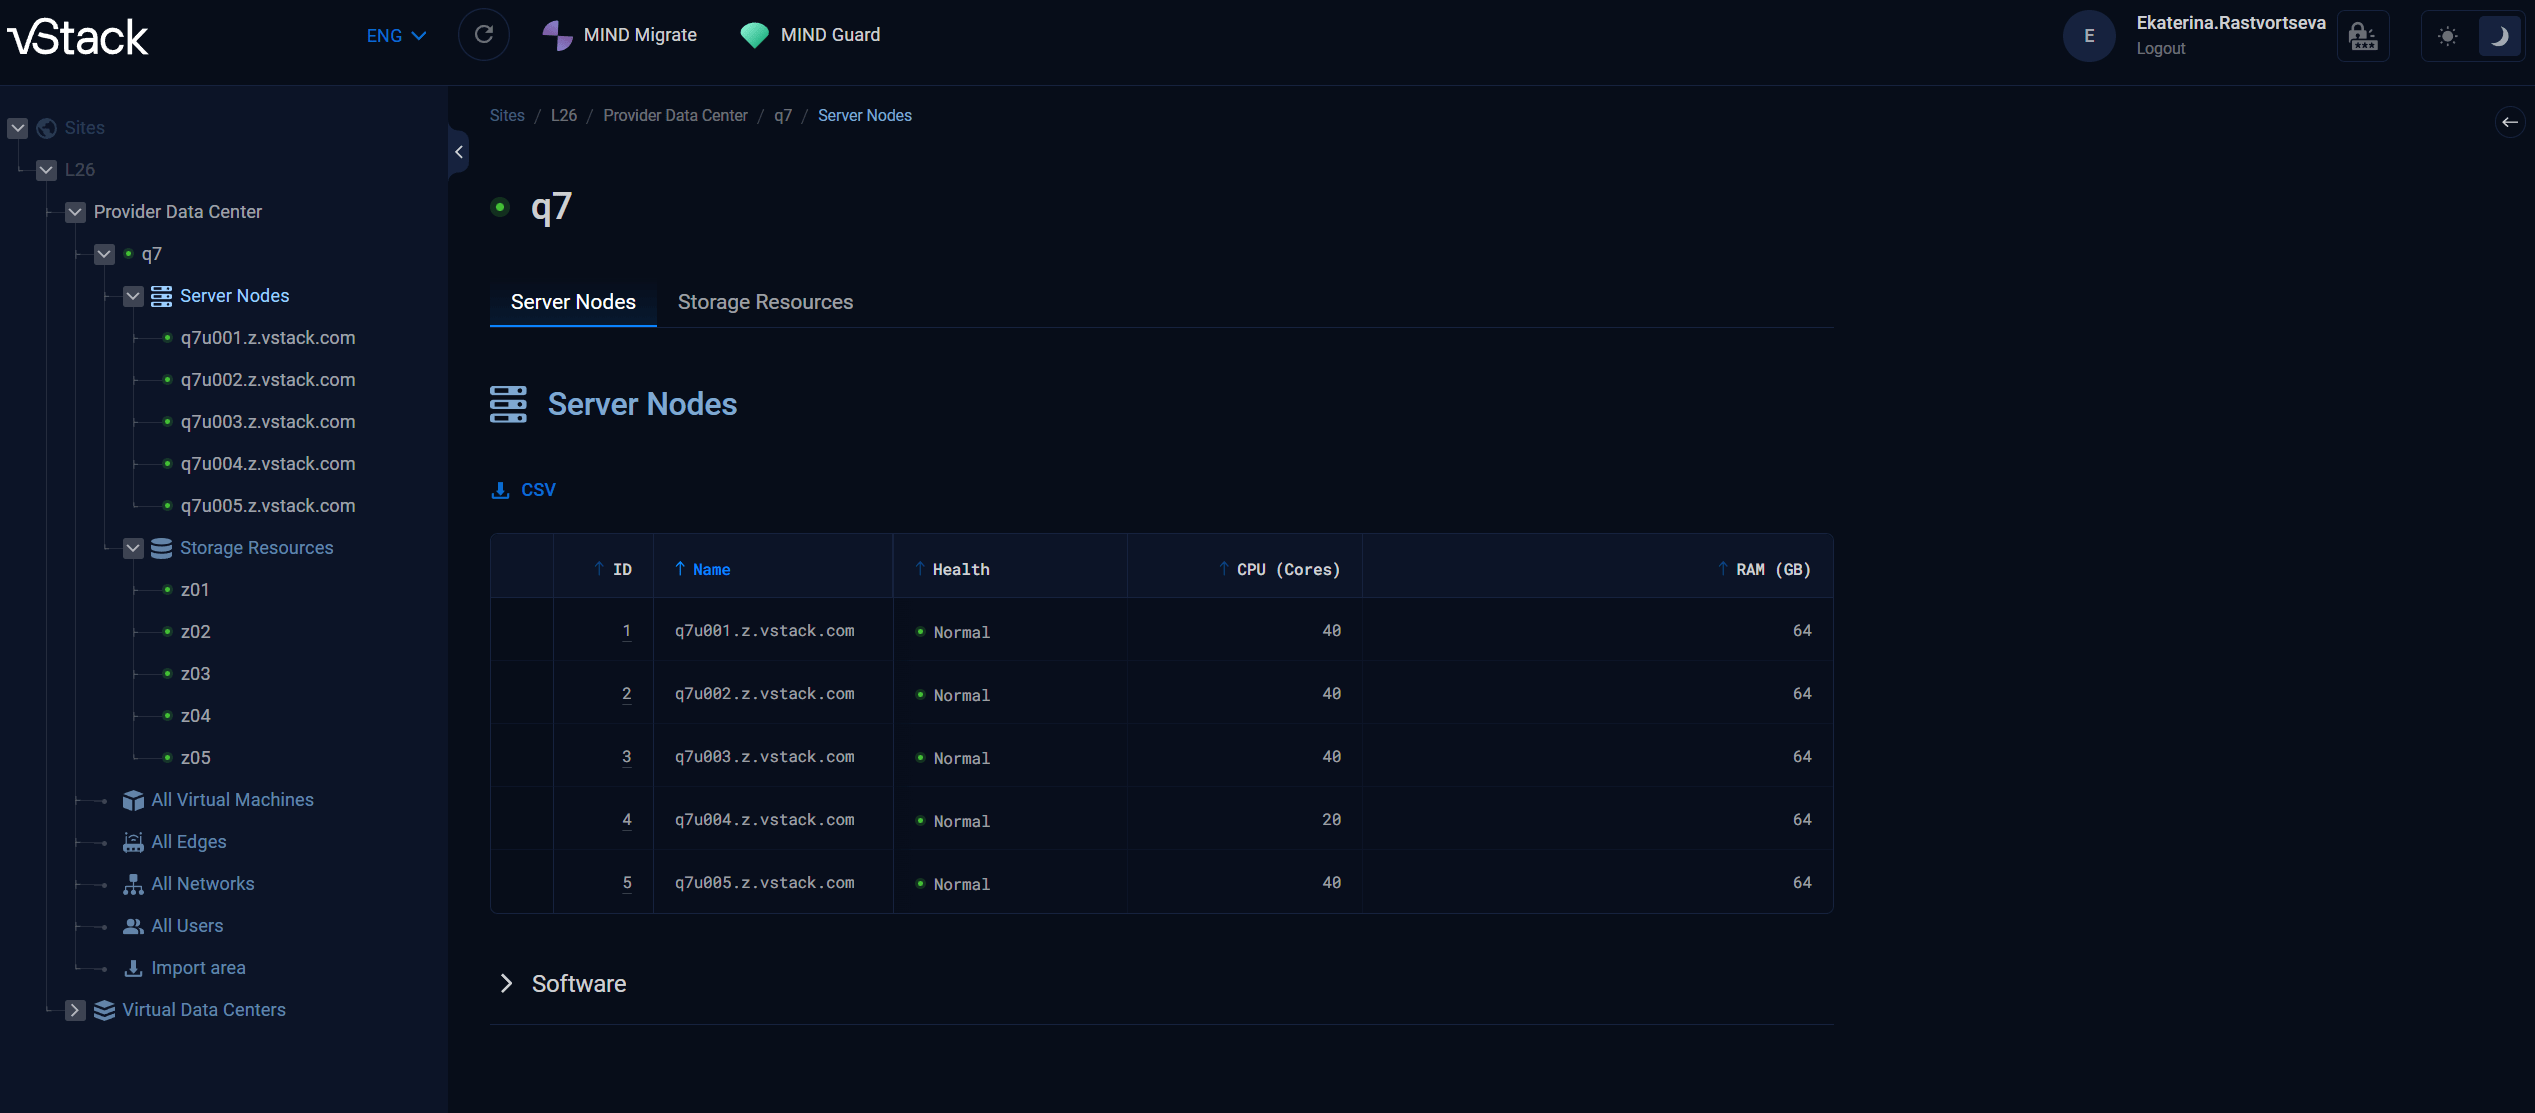2535x1113 pixels.
Task: Click the Logout link
Action: (2160, 49)
